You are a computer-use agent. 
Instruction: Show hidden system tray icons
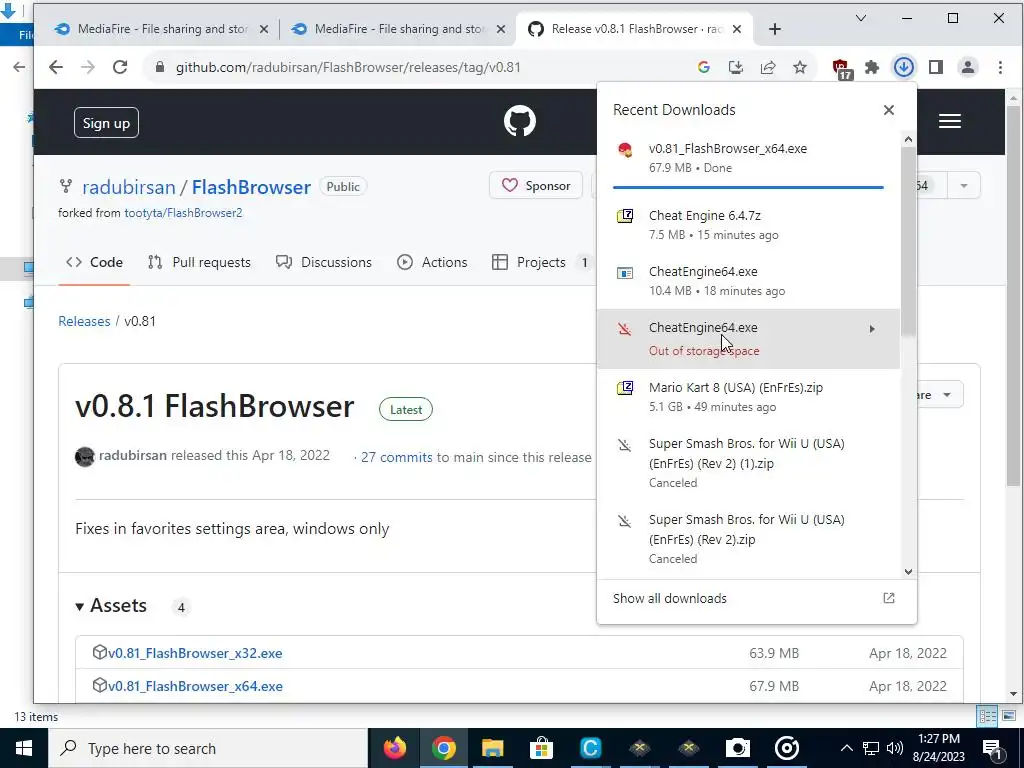pyautogui.click(x=846, y=748)
